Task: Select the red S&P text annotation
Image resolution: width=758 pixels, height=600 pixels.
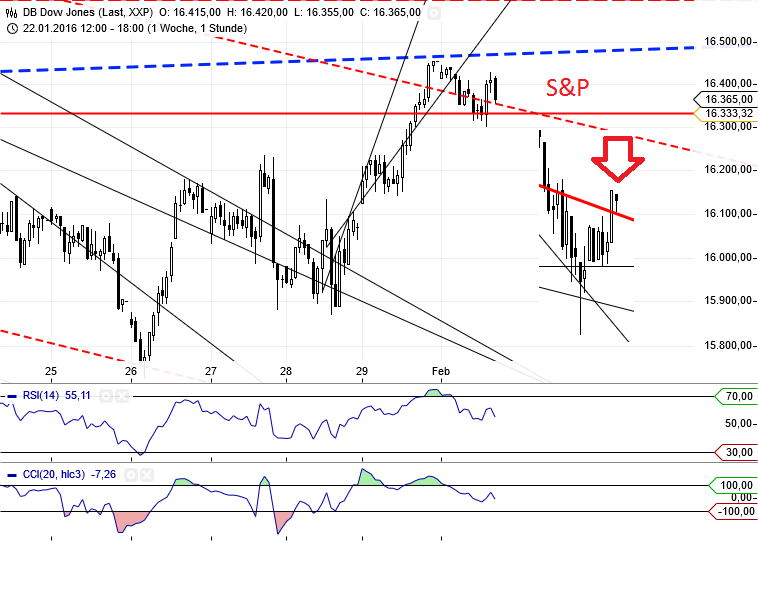Action: 568,88
